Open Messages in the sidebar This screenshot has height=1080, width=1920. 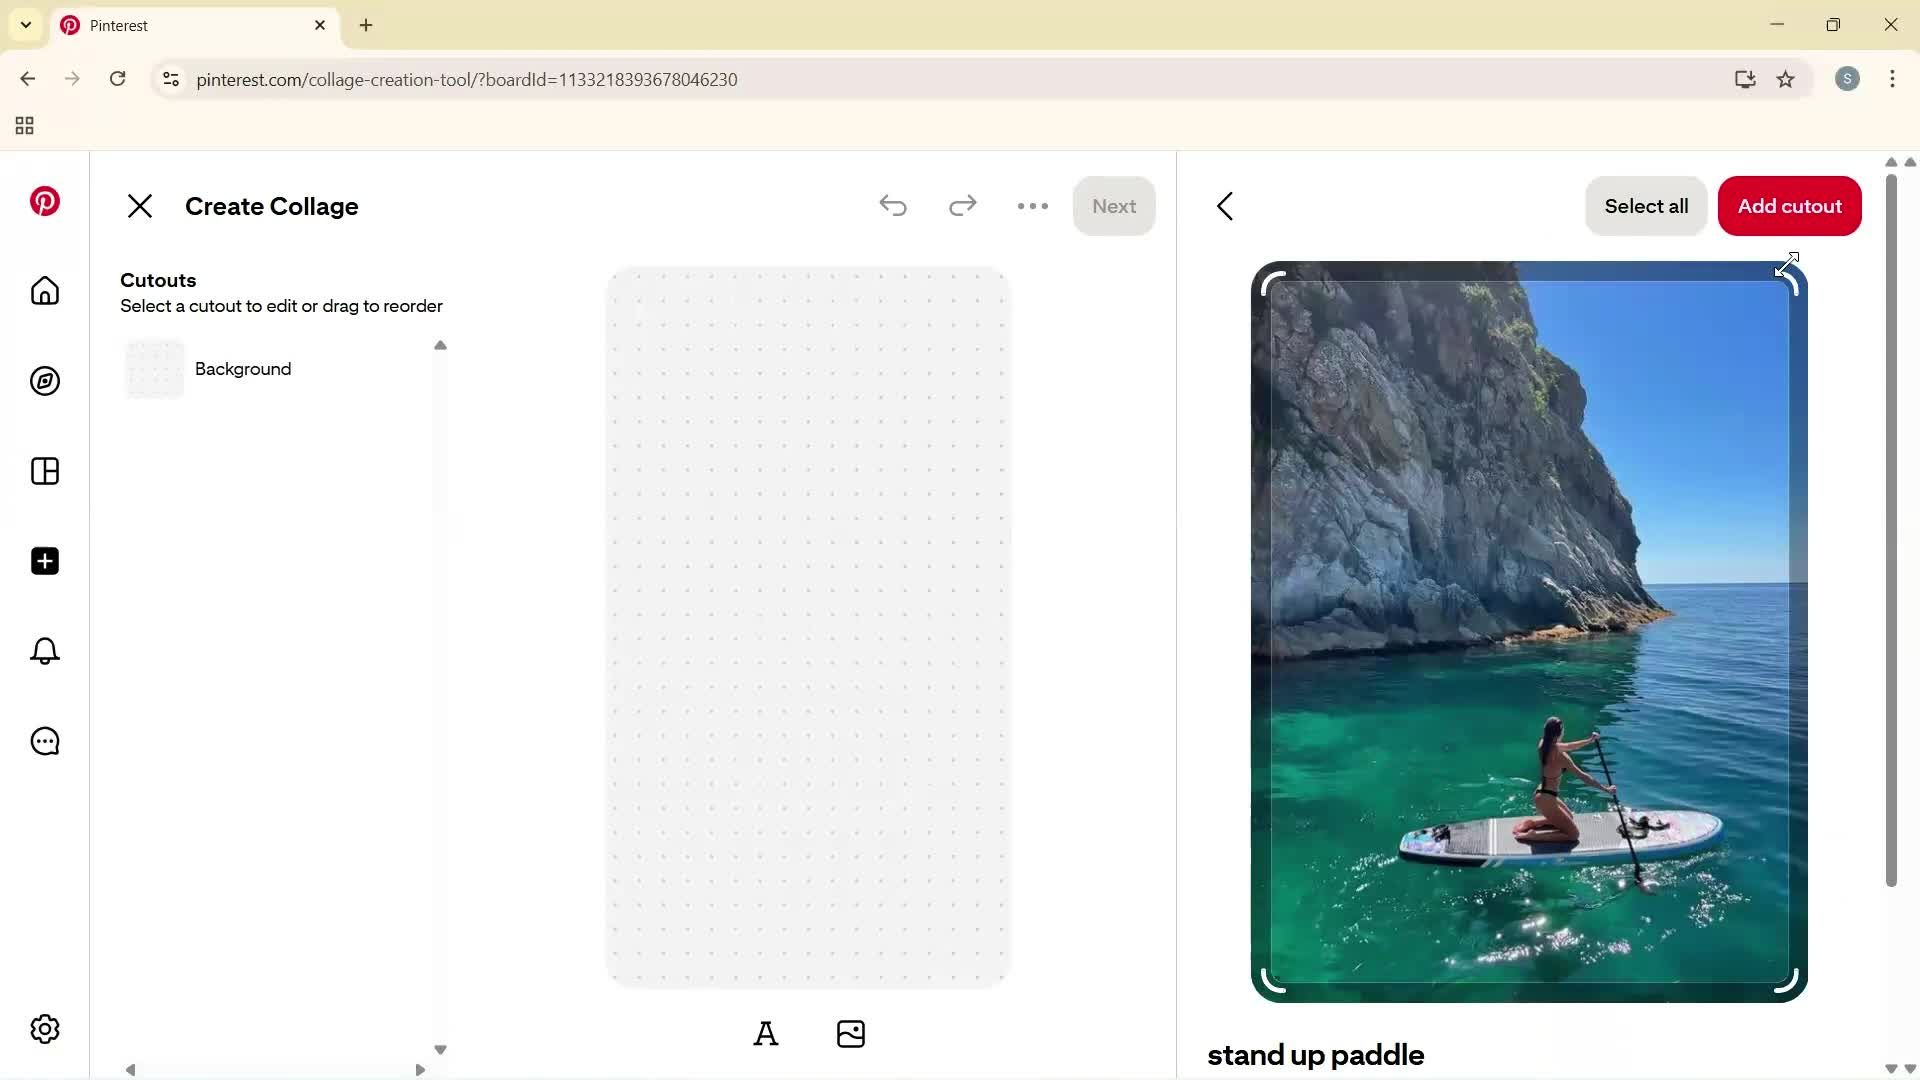44,741
